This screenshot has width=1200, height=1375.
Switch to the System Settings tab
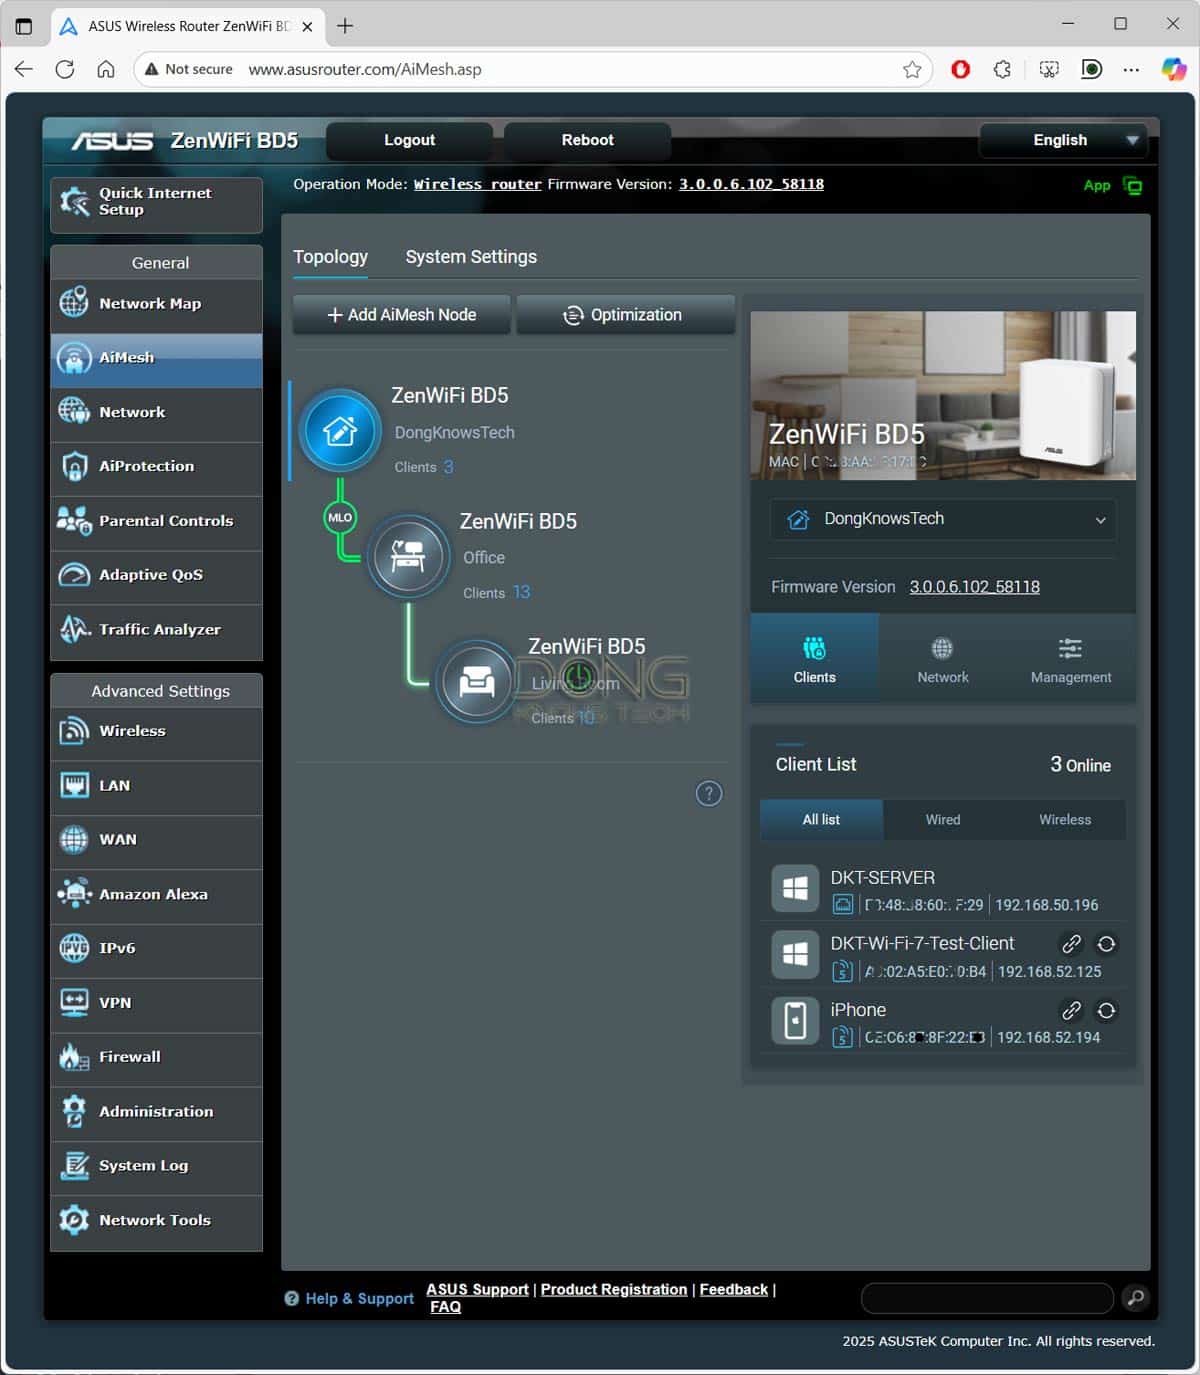click(x=471, y=257)
